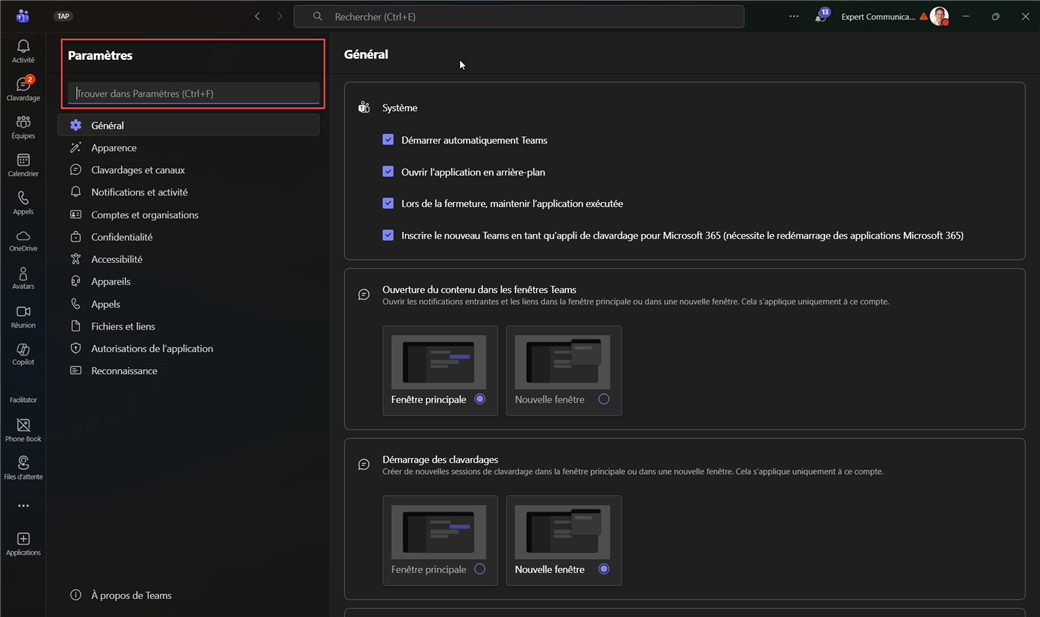Click the back navigation arrow
The width and height of the screenshot is (1040, 617).
point(258,17)
